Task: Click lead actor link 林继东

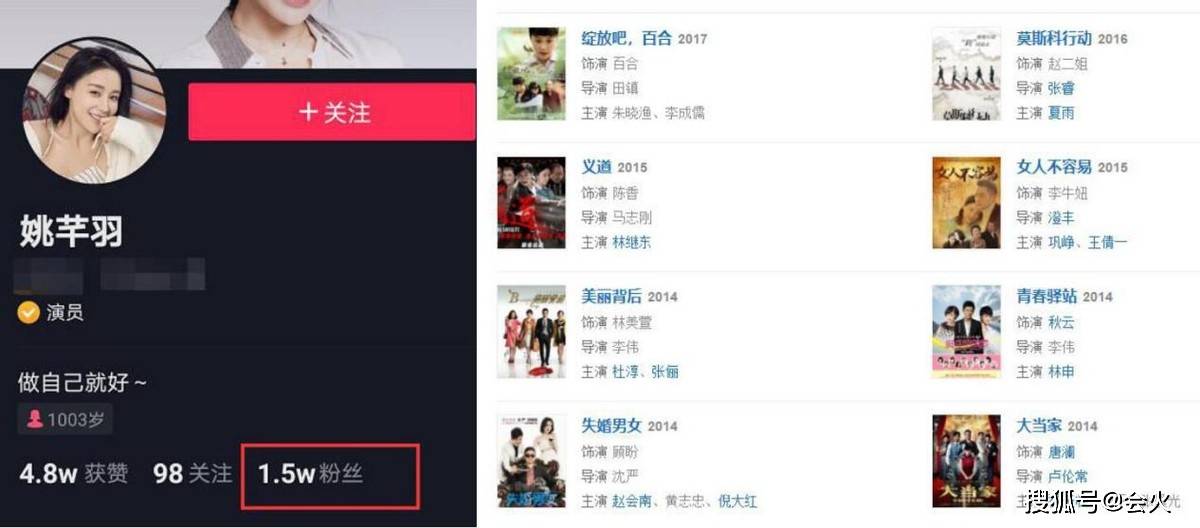Action: [633, 242]
